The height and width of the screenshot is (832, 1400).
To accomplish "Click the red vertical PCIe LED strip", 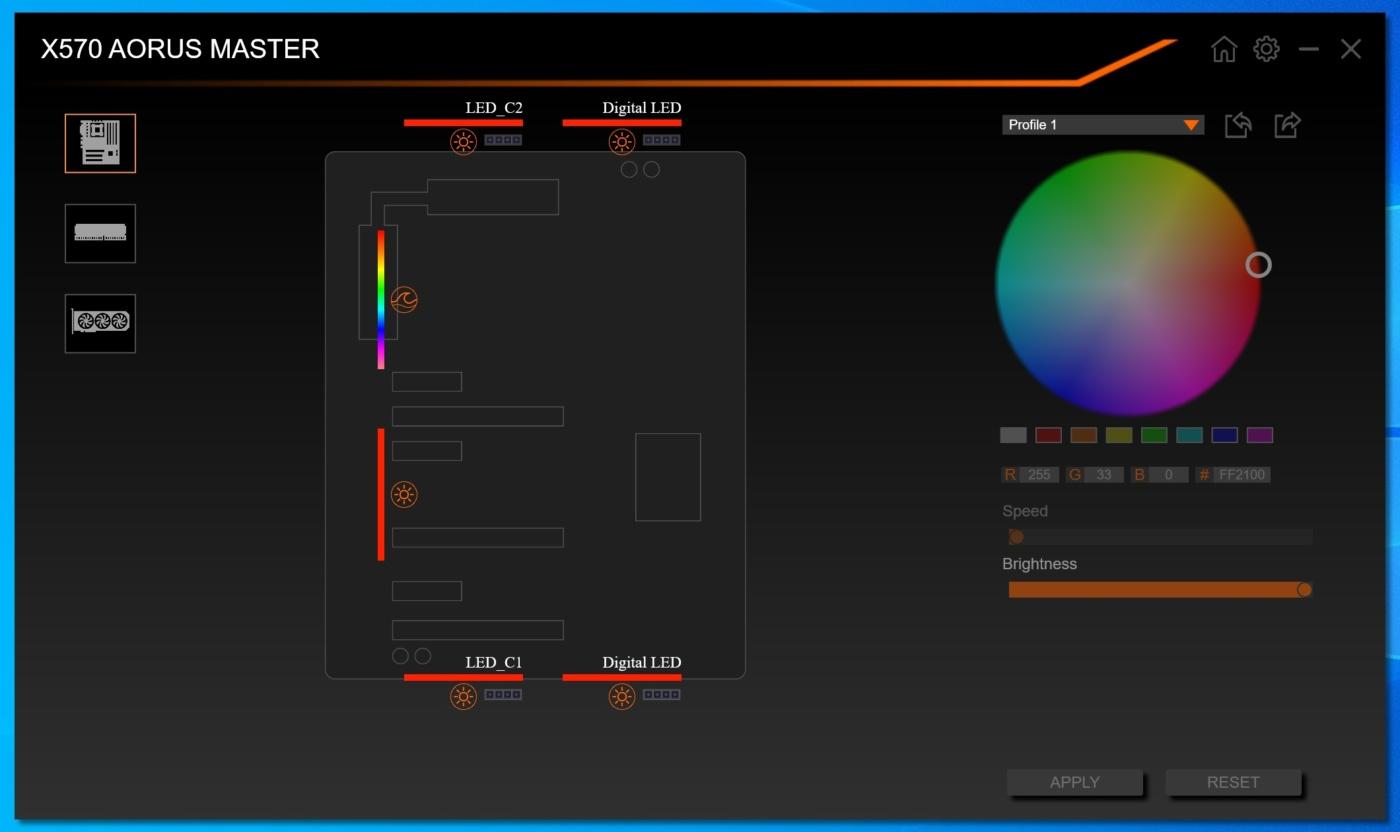I will pyautogui.click(x=381, y=494).
